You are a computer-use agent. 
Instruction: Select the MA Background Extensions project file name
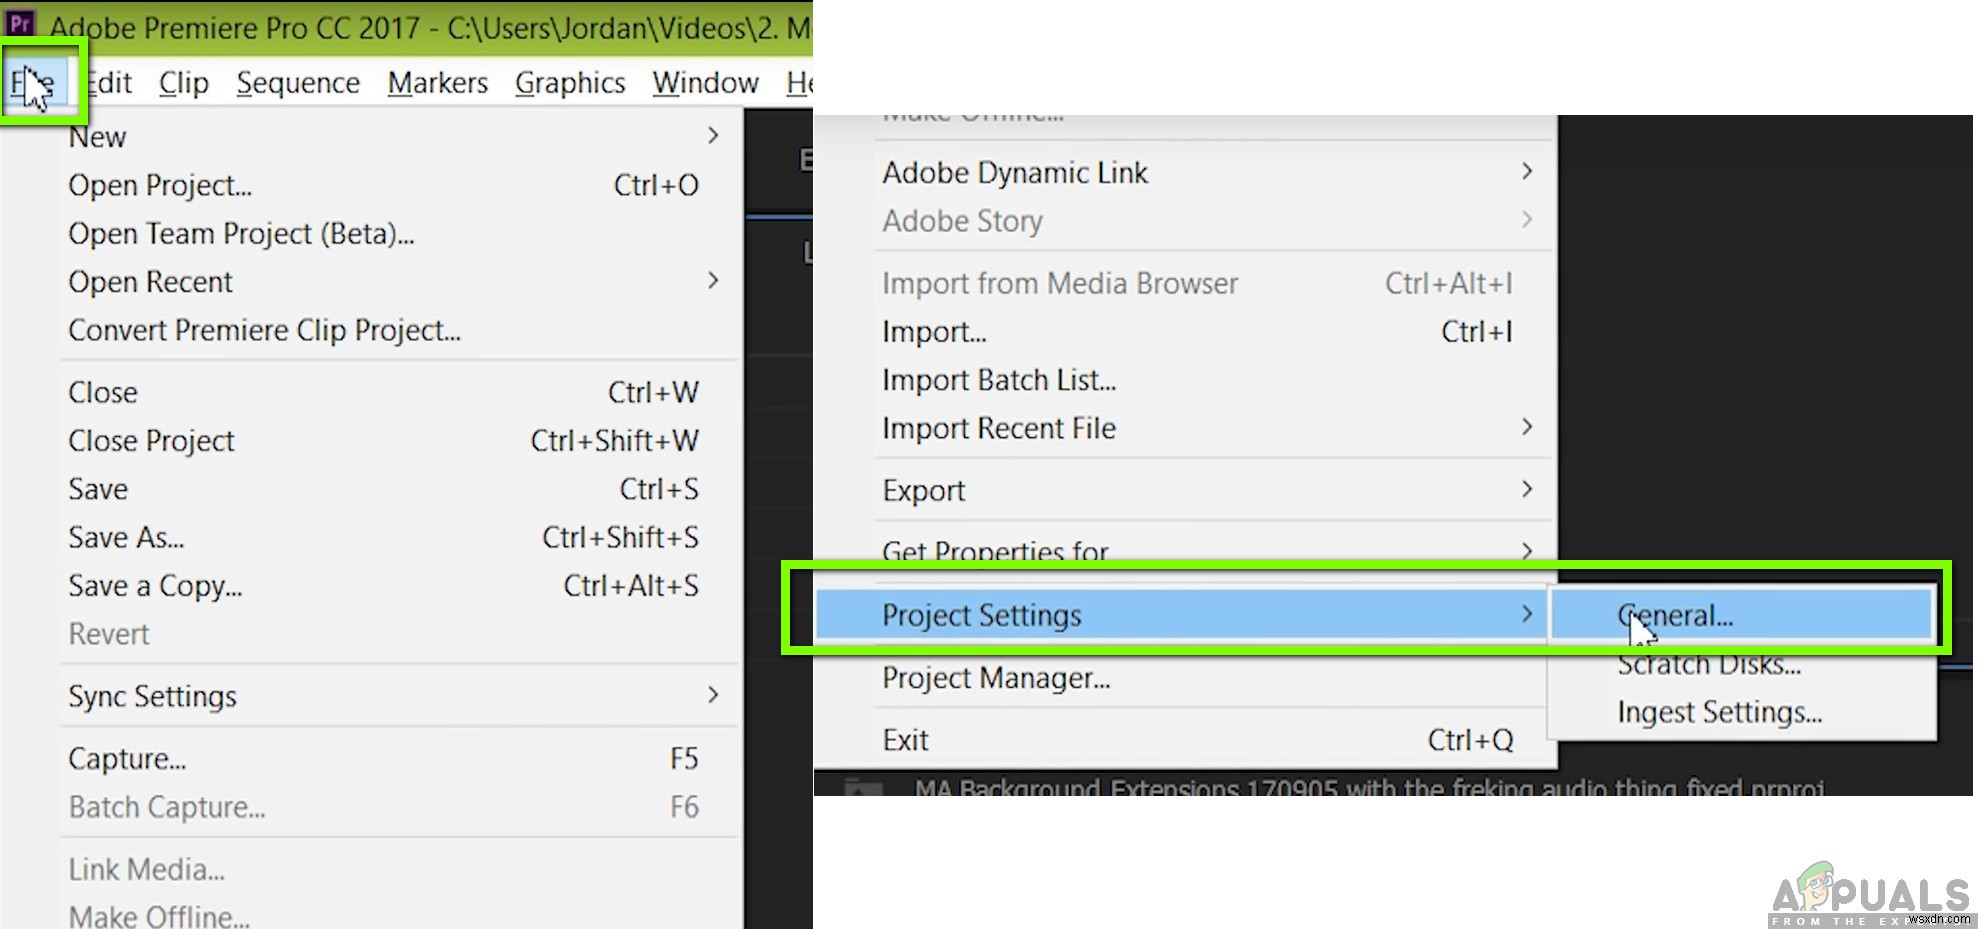tap(1369, 787)
